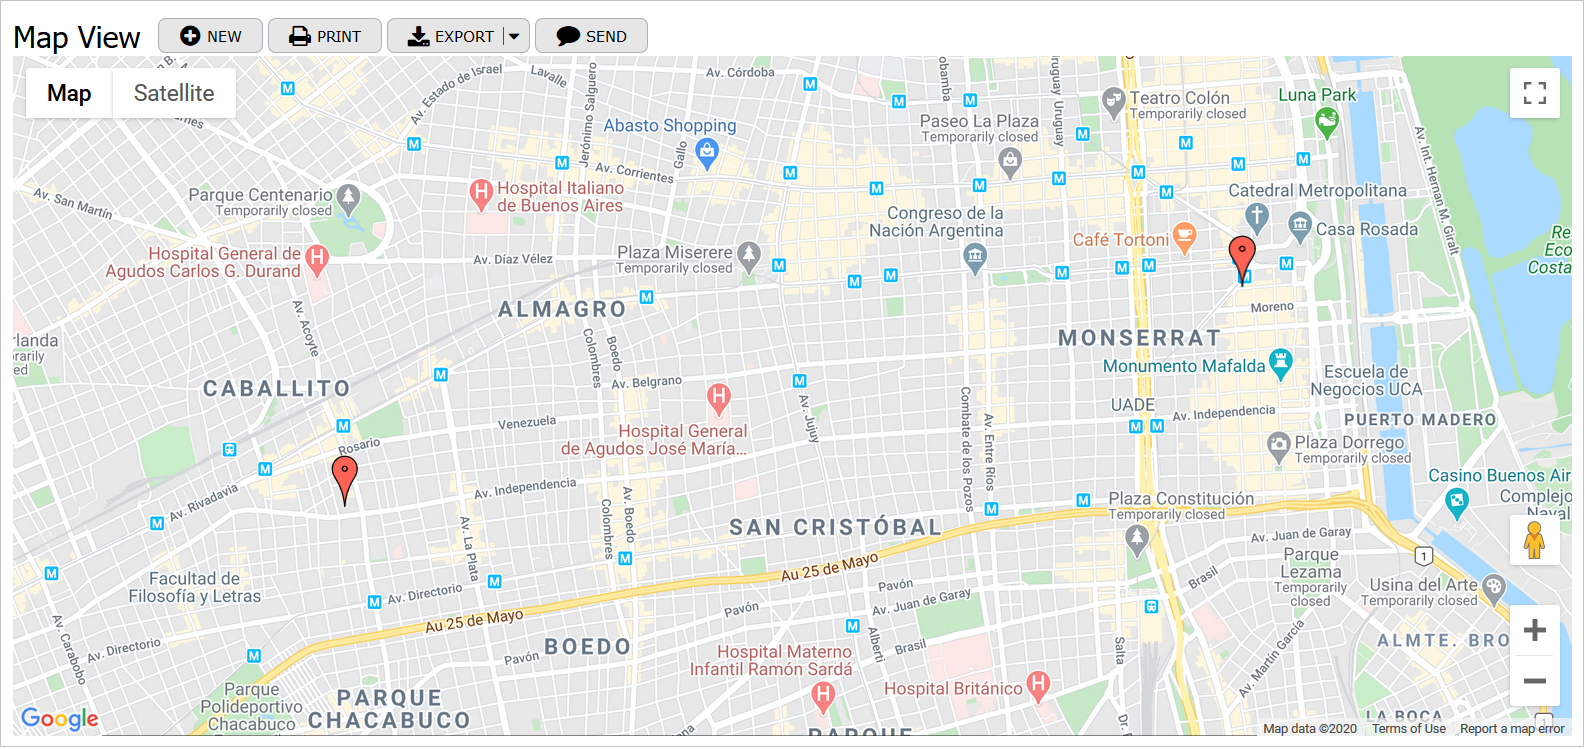
Task: Click the Congreso de la Nación museum pin
Action: (975, 259)
